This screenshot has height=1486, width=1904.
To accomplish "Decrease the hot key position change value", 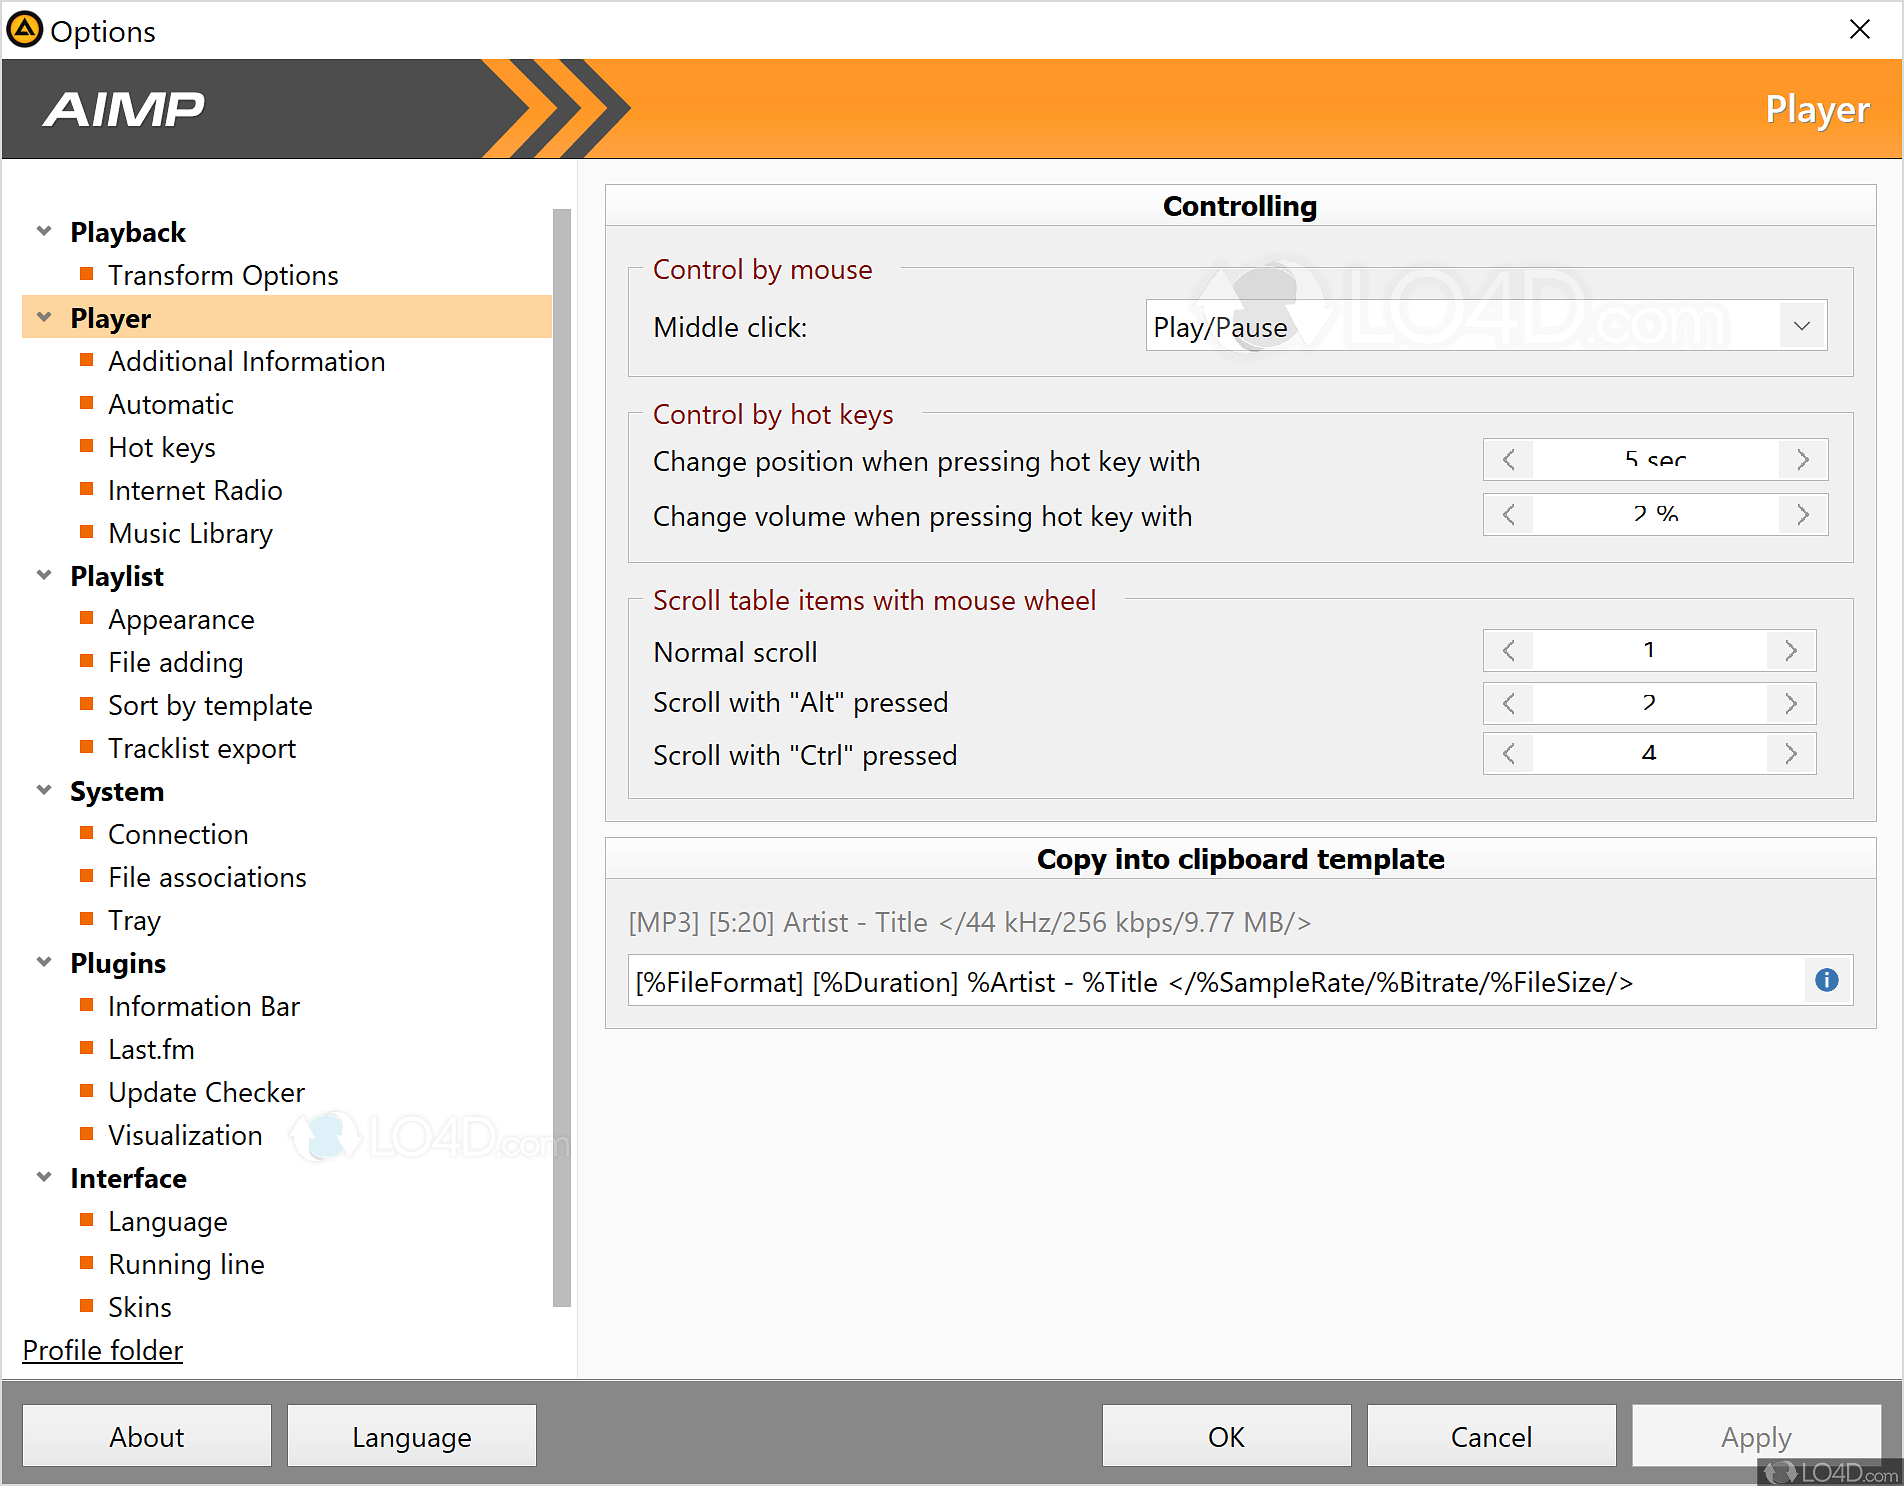I will click(1509, 460).
